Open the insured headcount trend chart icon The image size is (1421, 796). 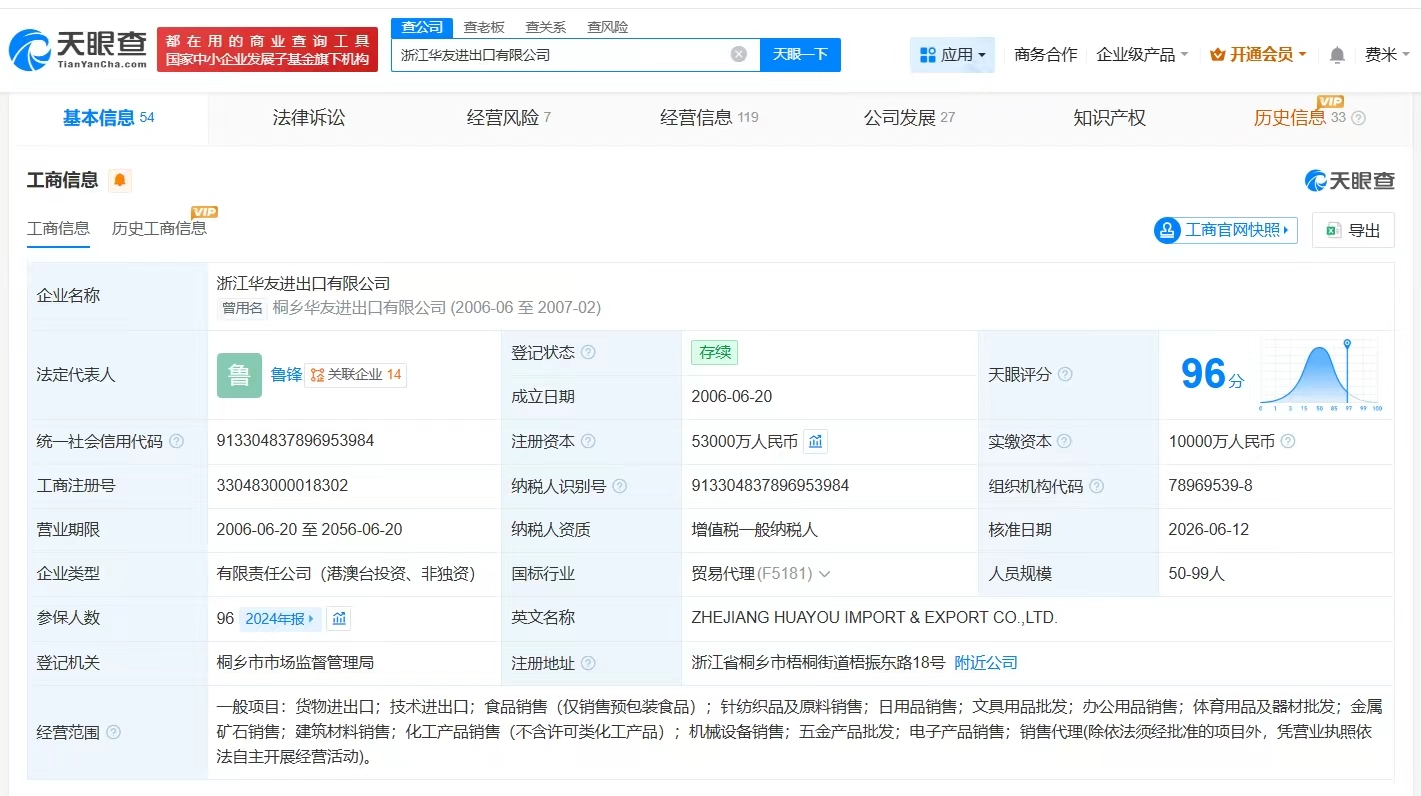(339, 618)
